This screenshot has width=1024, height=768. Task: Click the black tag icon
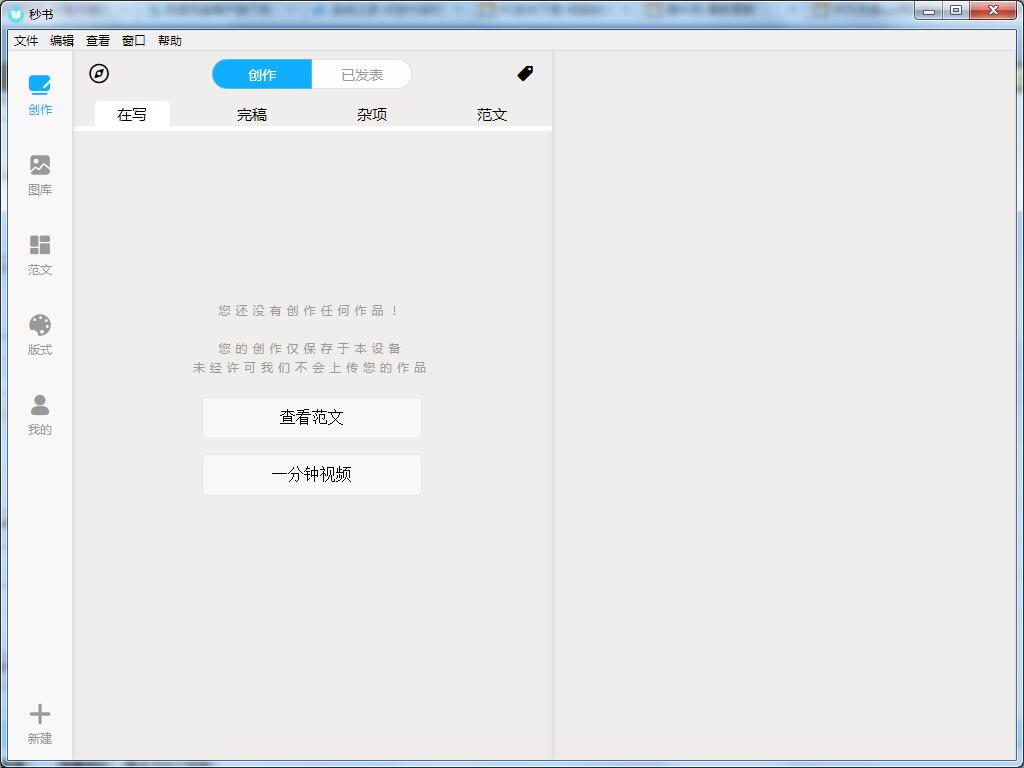[525, 74]
